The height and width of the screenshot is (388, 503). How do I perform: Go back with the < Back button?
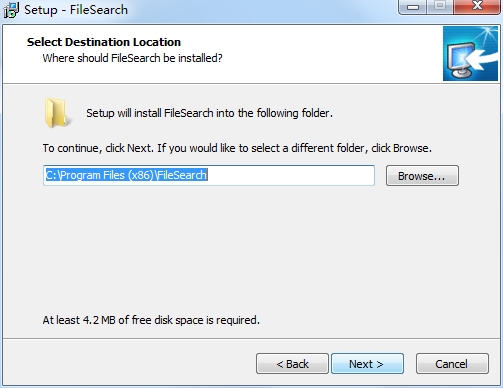(x=292, y=364)
